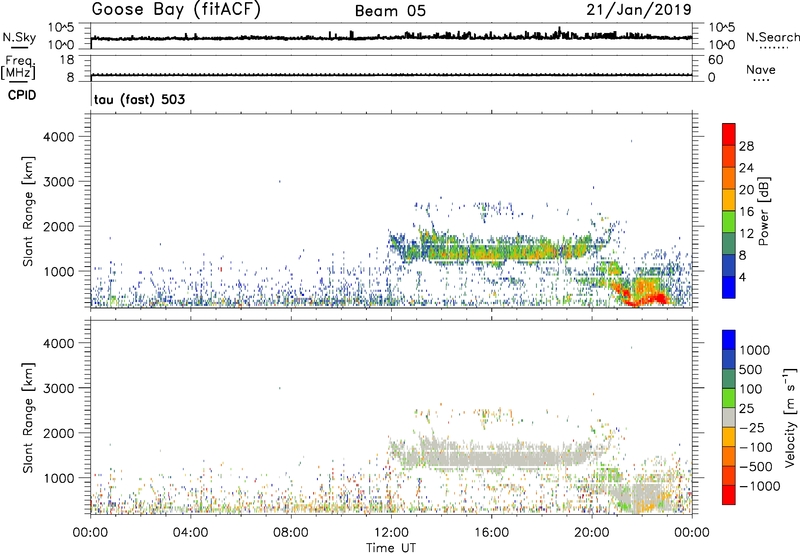Click the gray band of Velocity colorbar
Screen dimensions: 800x554
(729, 418)
